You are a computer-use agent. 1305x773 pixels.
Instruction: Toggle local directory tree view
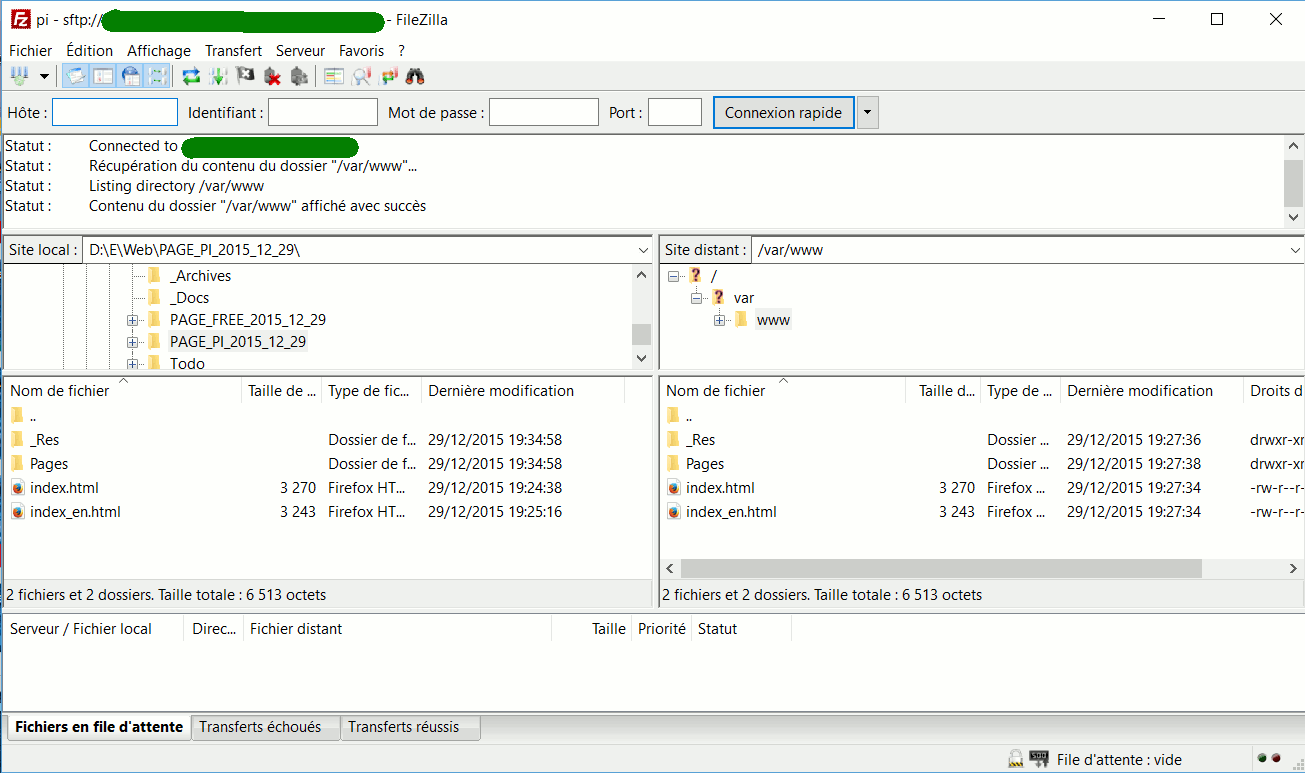pyautogui.click(x=103, y=76)
